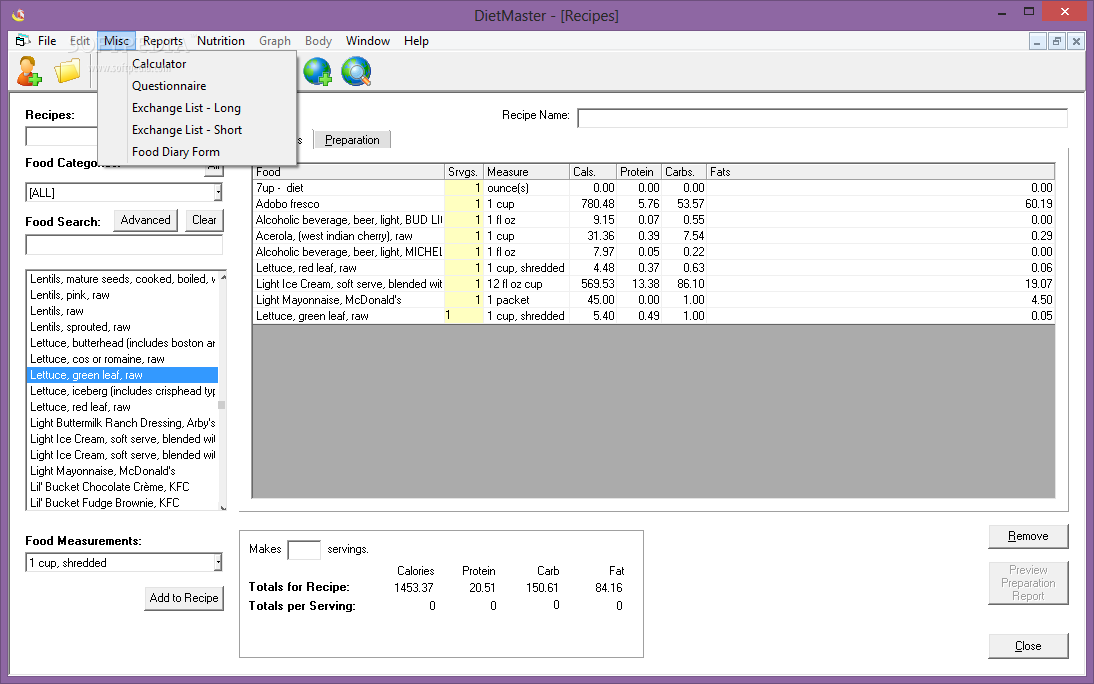Image resolution: width=1094 pixels, height=684 pixels.
Task: Click the document icon left of File menu
Action: pos(23,40)
